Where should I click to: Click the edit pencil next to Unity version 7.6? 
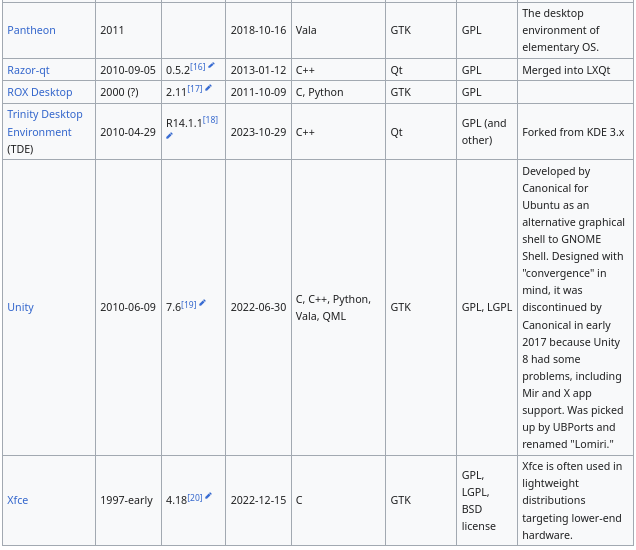point(202,303)
